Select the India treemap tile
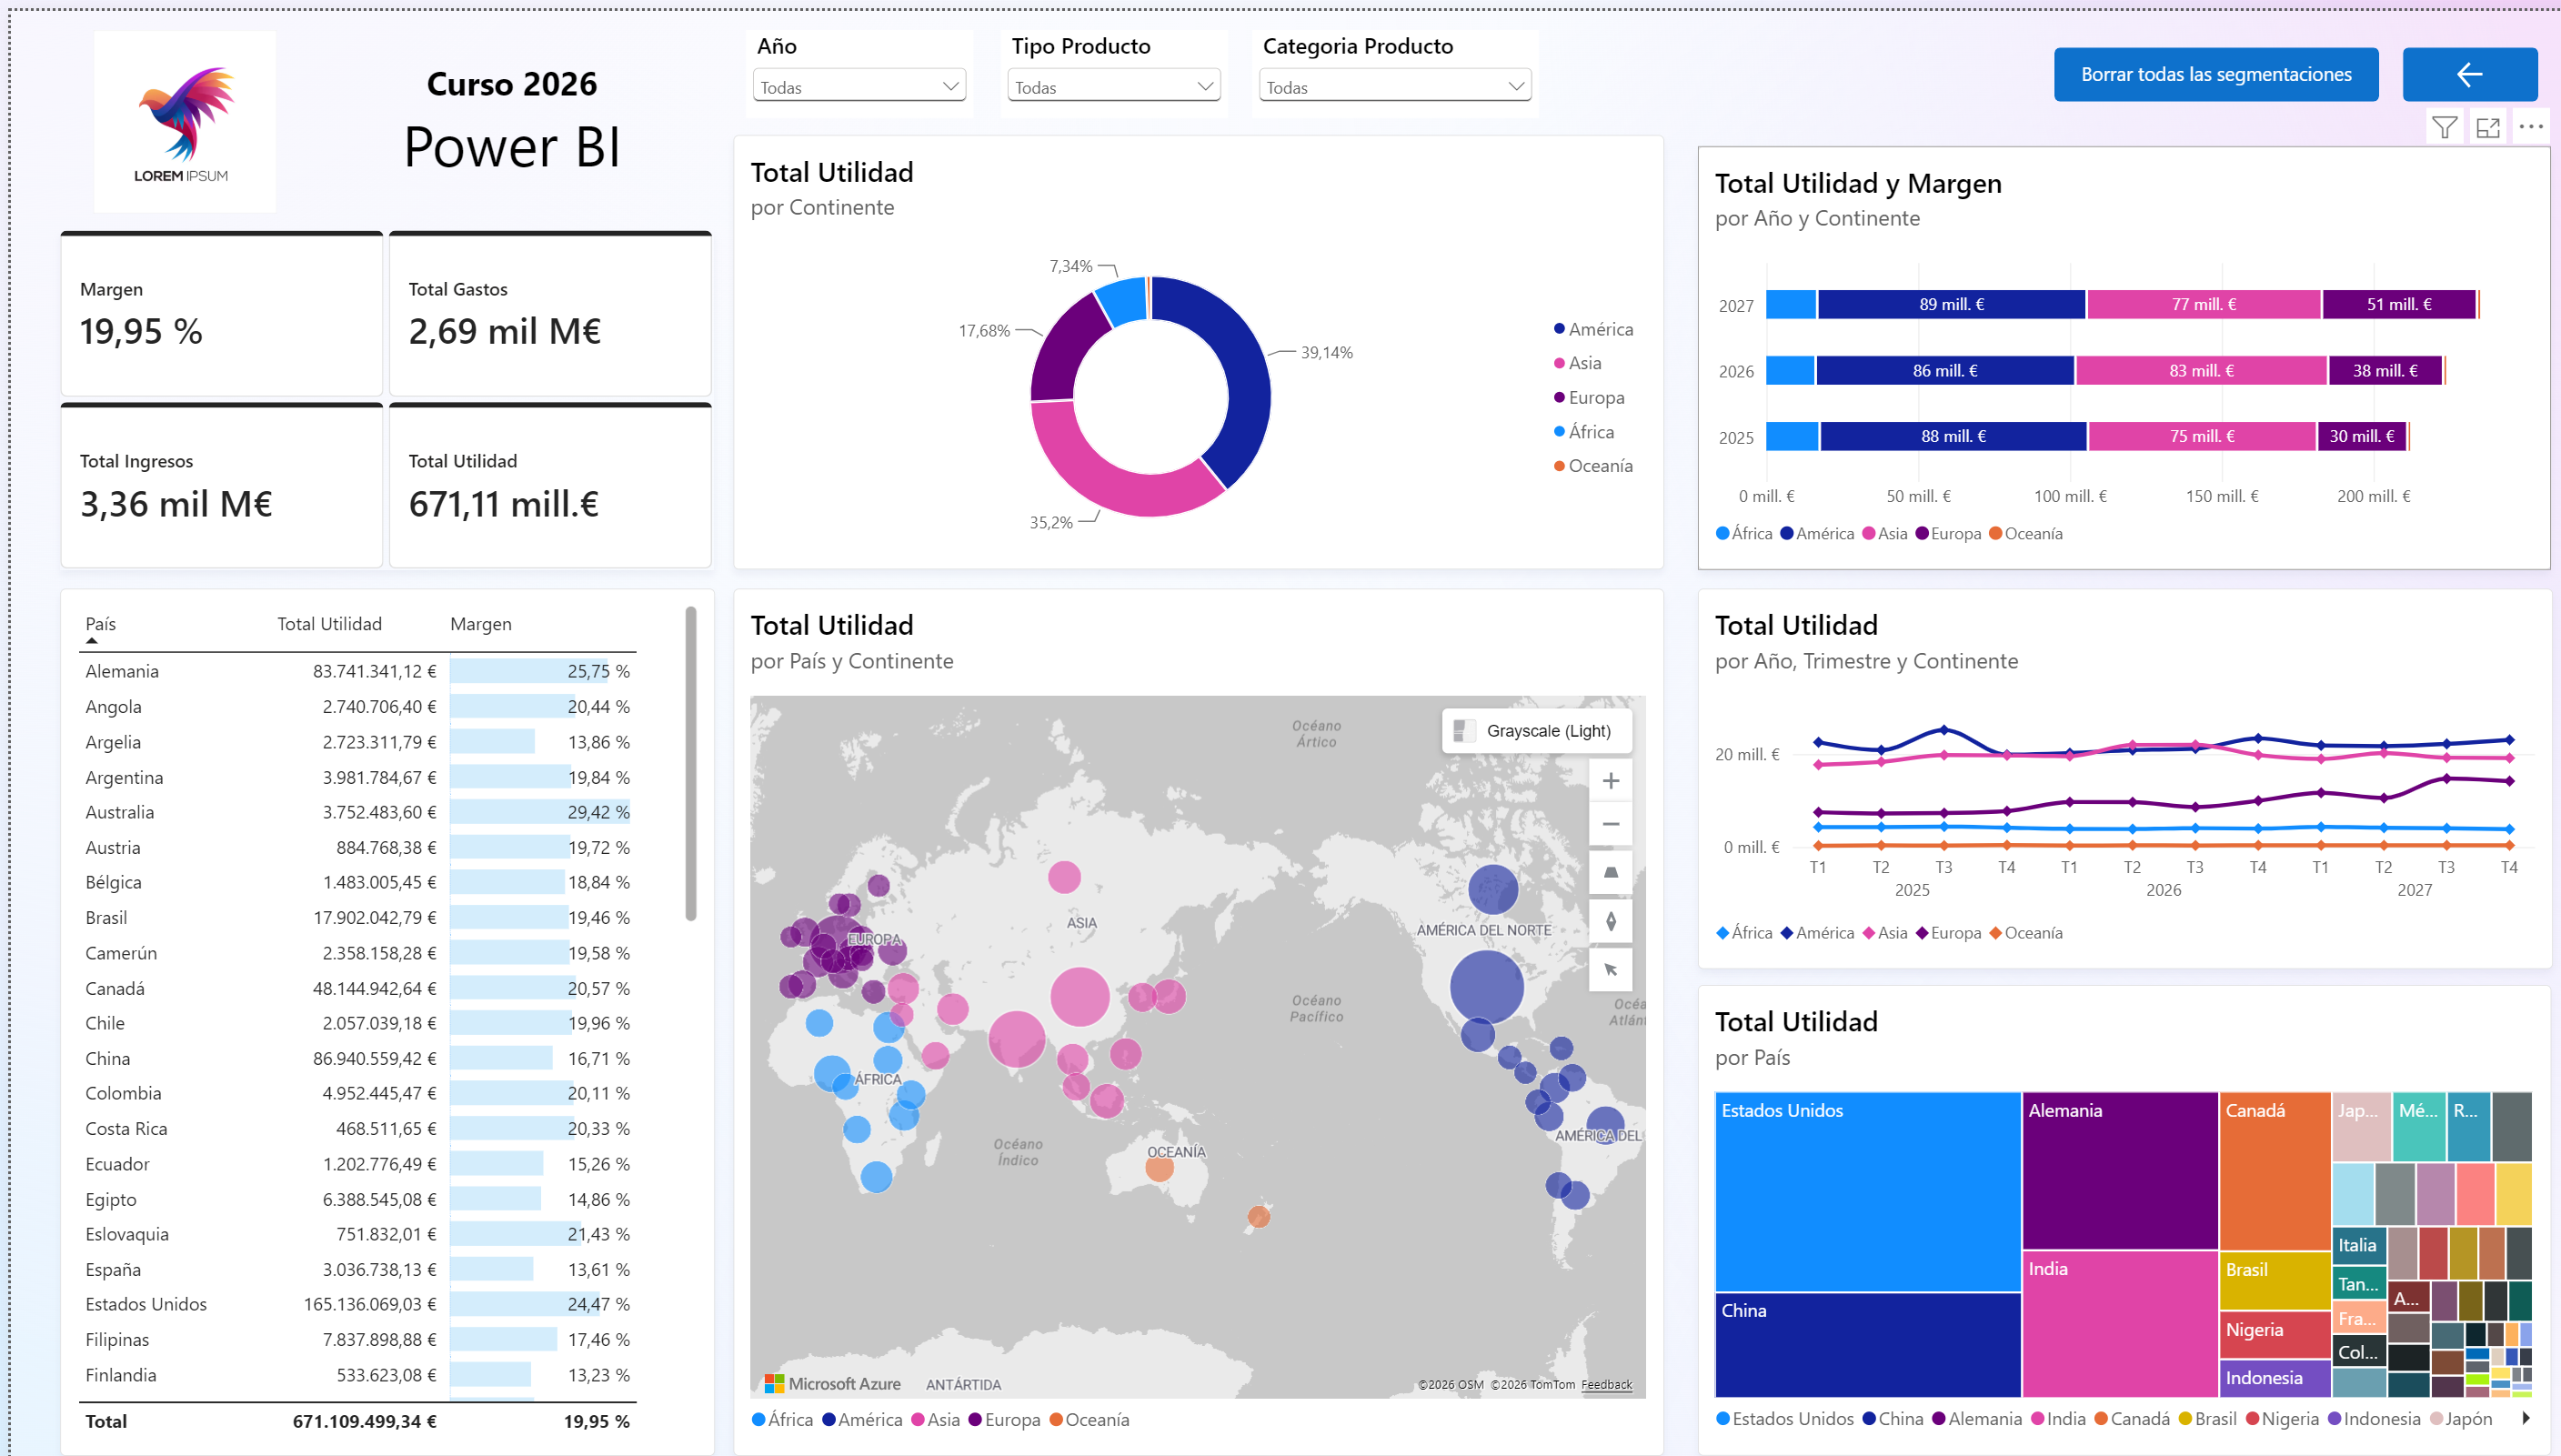 pos(2120,1324)
